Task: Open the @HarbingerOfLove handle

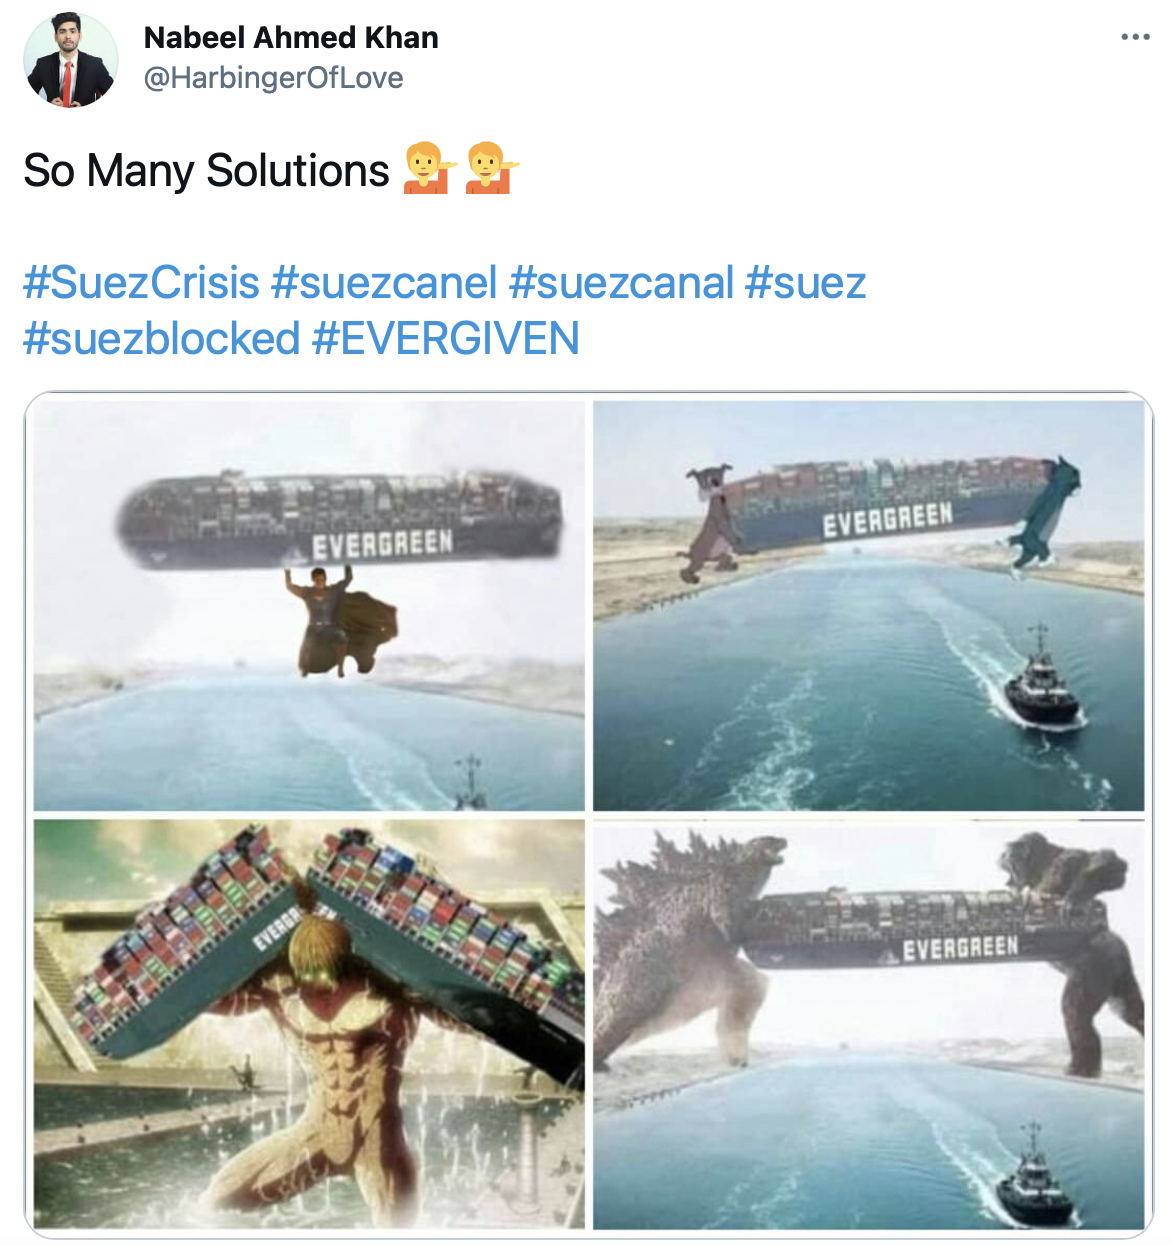Action: 274,77
